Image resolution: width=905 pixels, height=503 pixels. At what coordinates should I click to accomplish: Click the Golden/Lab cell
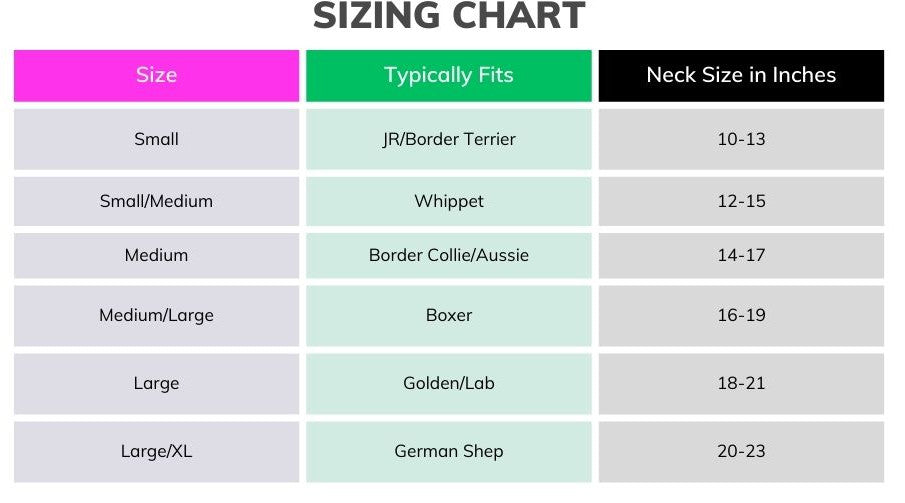point(448,383)
